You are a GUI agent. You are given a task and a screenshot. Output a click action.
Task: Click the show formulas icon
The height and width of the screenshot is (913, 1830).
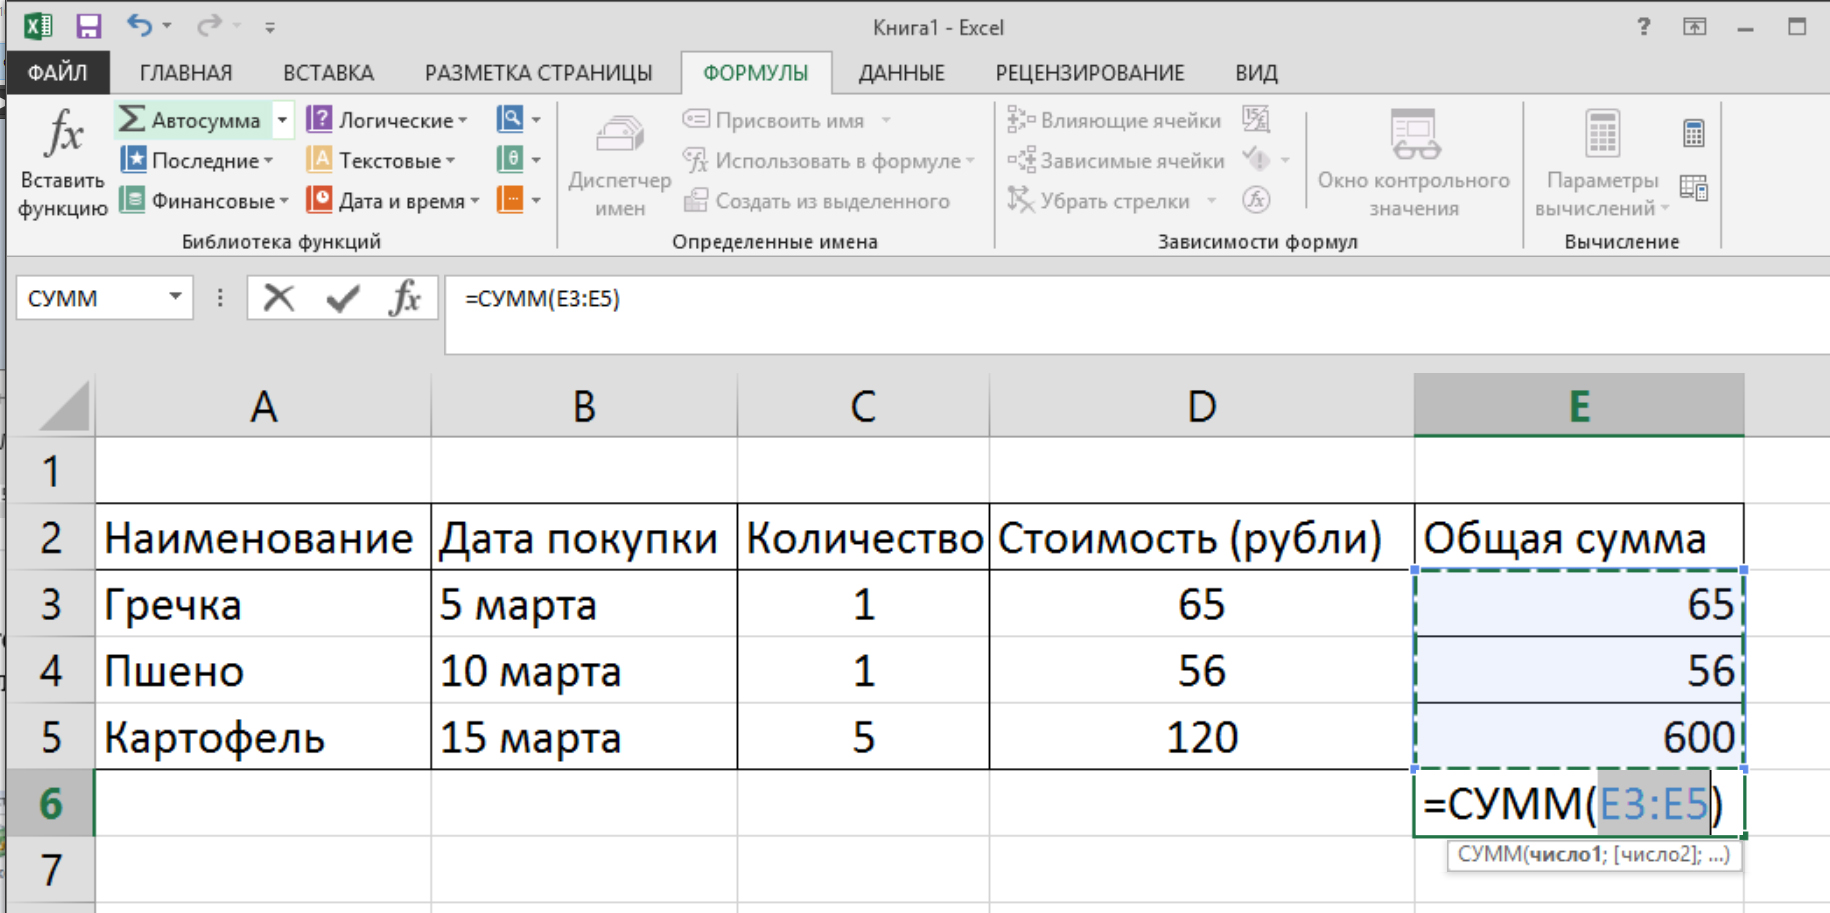coord(1256,120)
